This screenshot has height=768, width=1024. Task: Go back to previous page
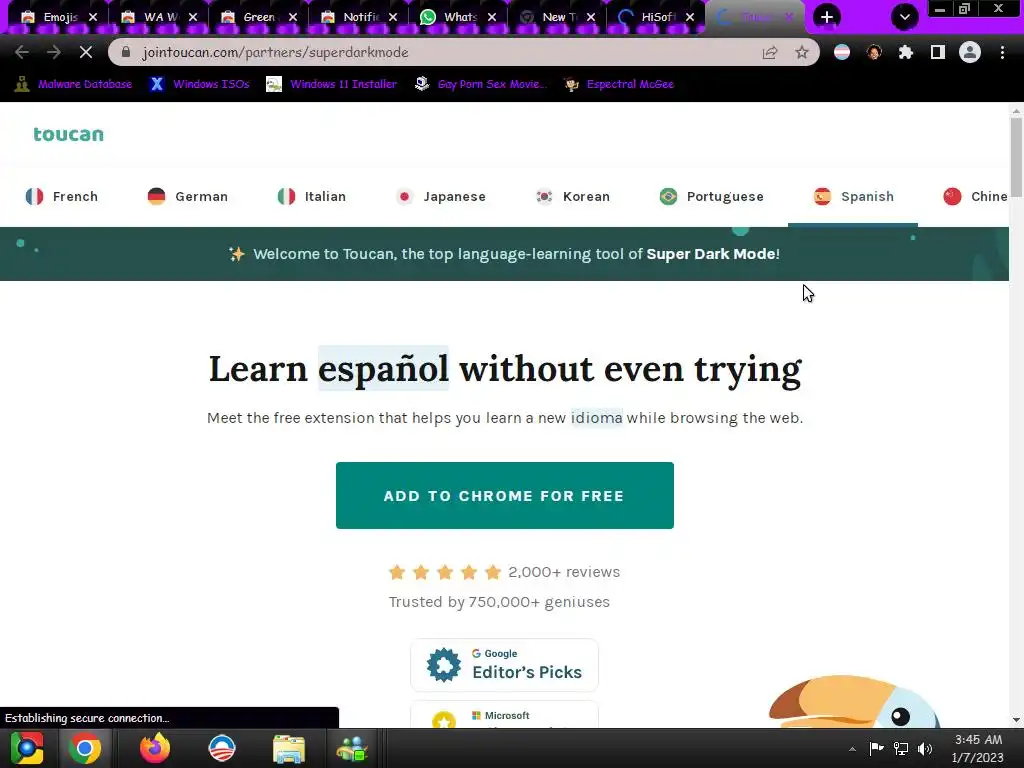click(22, 52)
